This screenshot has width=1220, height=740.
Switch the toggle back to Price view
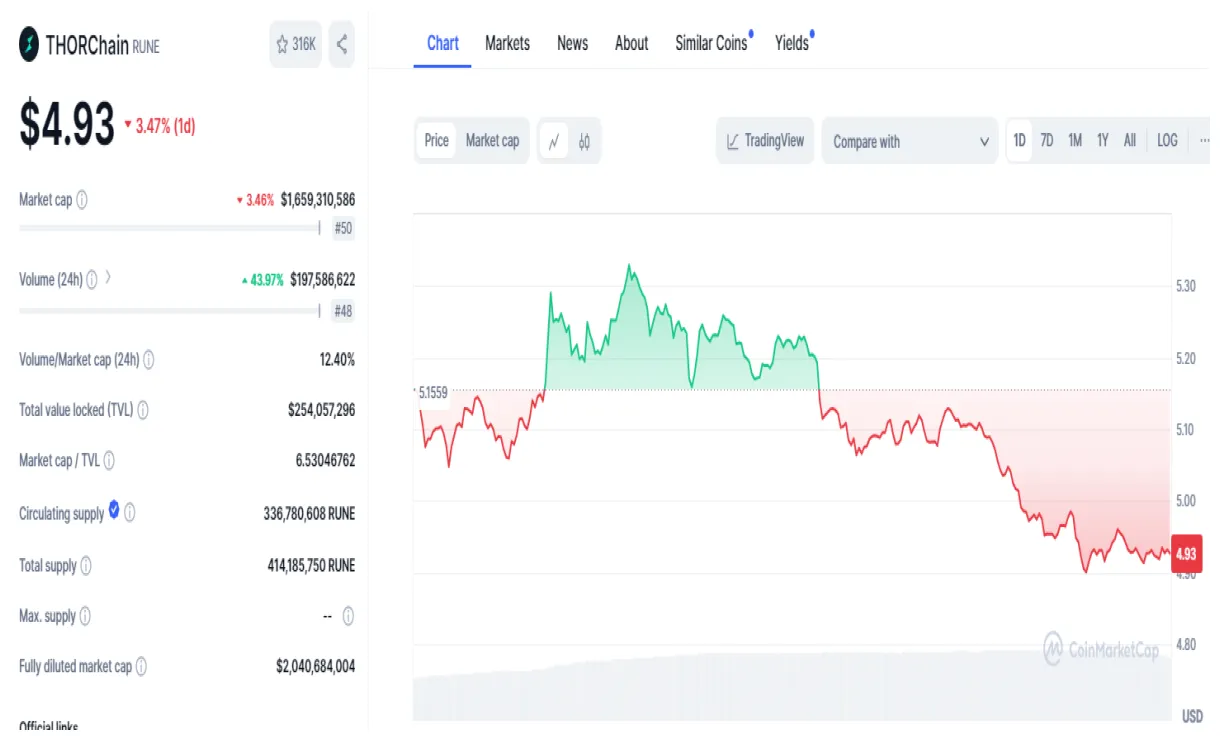click(435, 141)
